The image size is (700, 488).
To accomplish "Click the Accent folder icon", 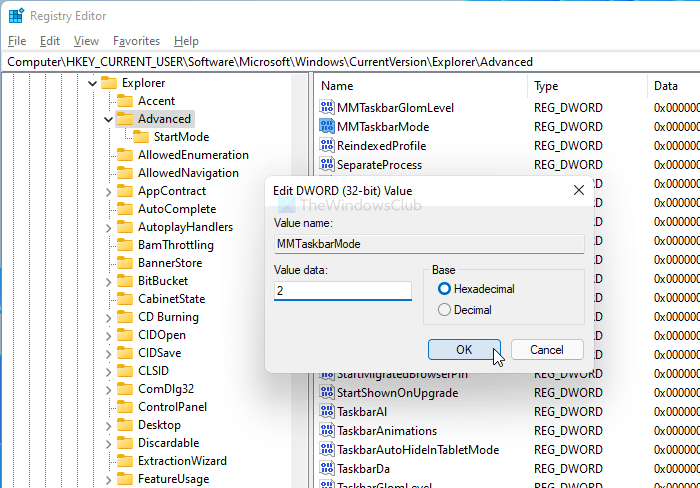I will pos(125,100).
